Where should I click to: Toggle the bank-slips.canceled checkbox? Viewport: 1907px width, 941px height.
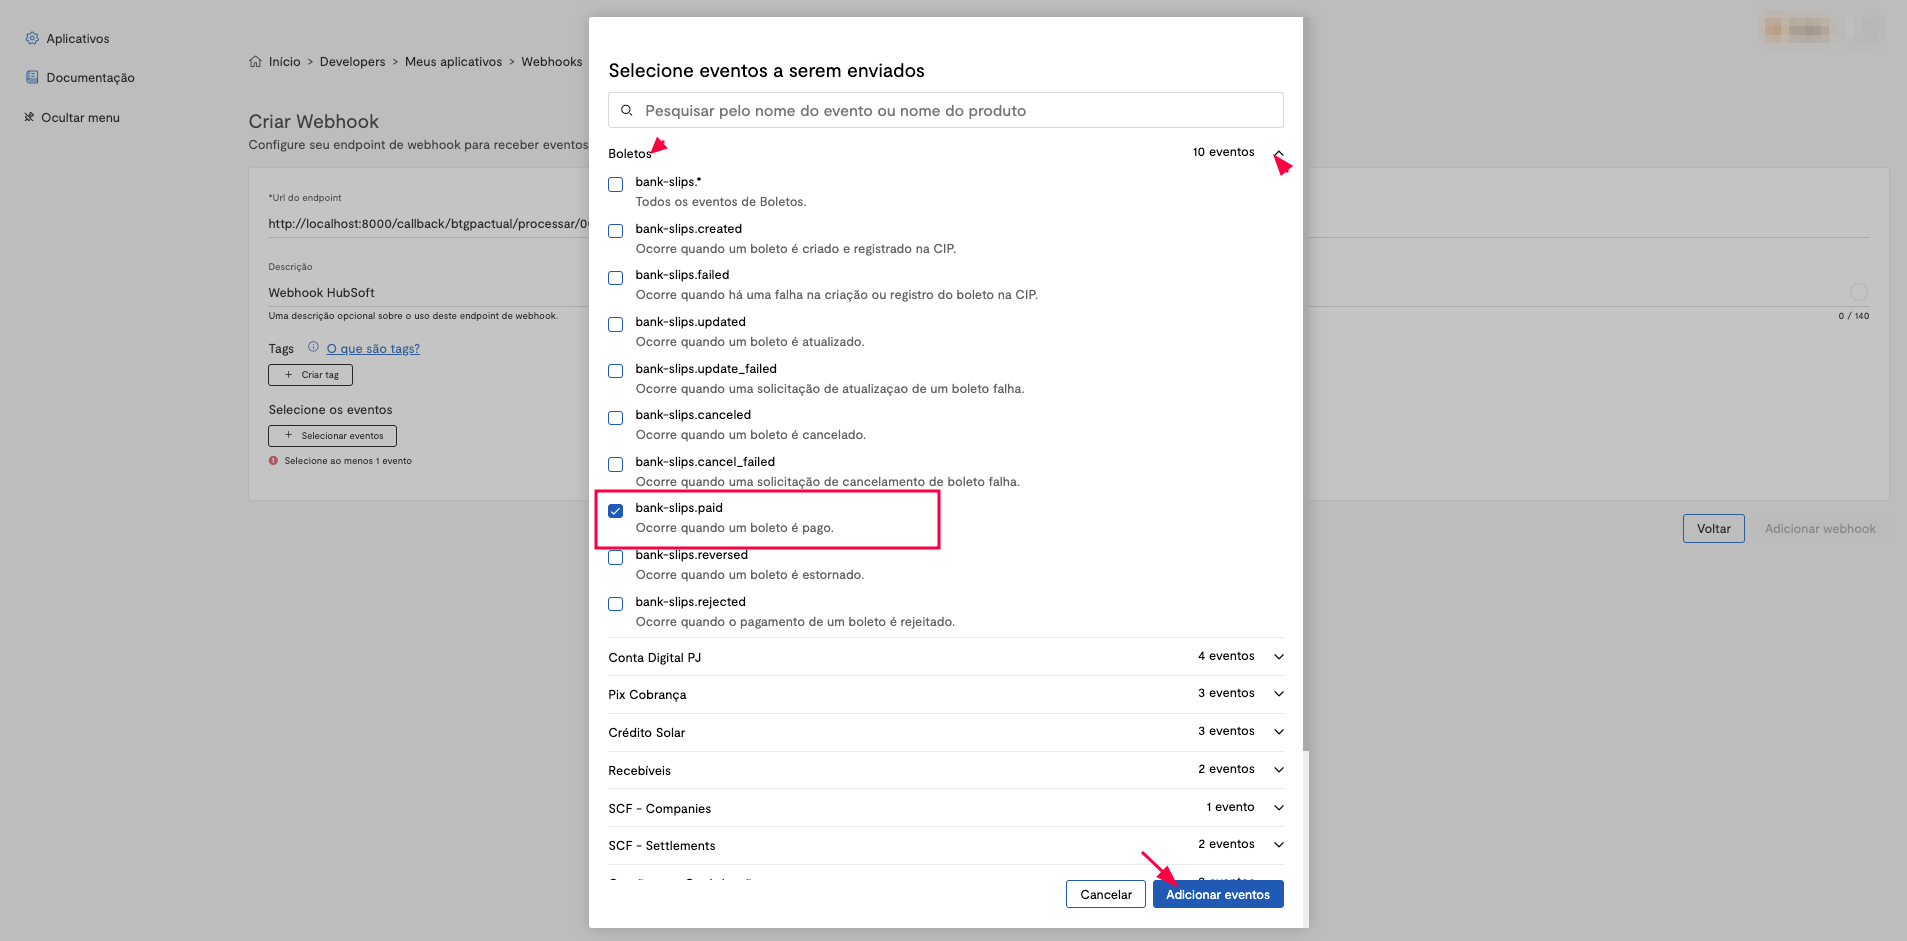tap(616, 417)
